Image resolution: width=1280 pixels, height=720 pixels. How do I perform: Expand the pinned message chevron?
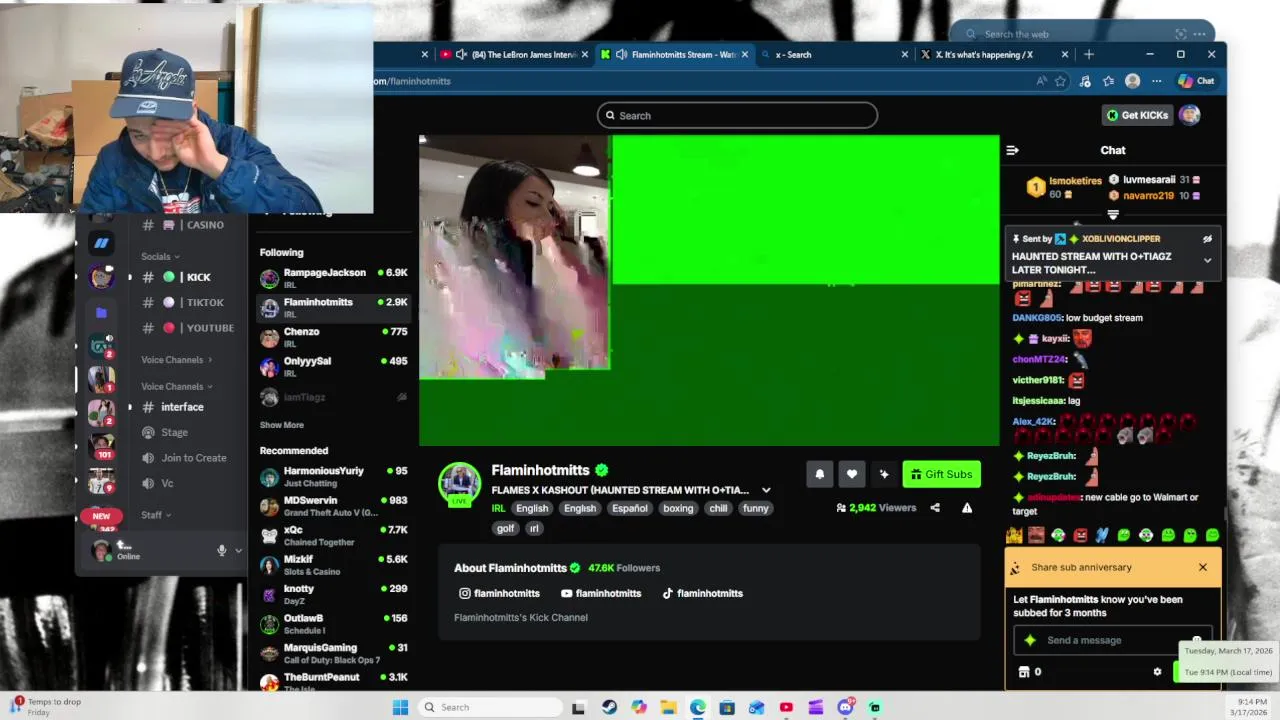pyautogui.click(x=1207, y=260)
